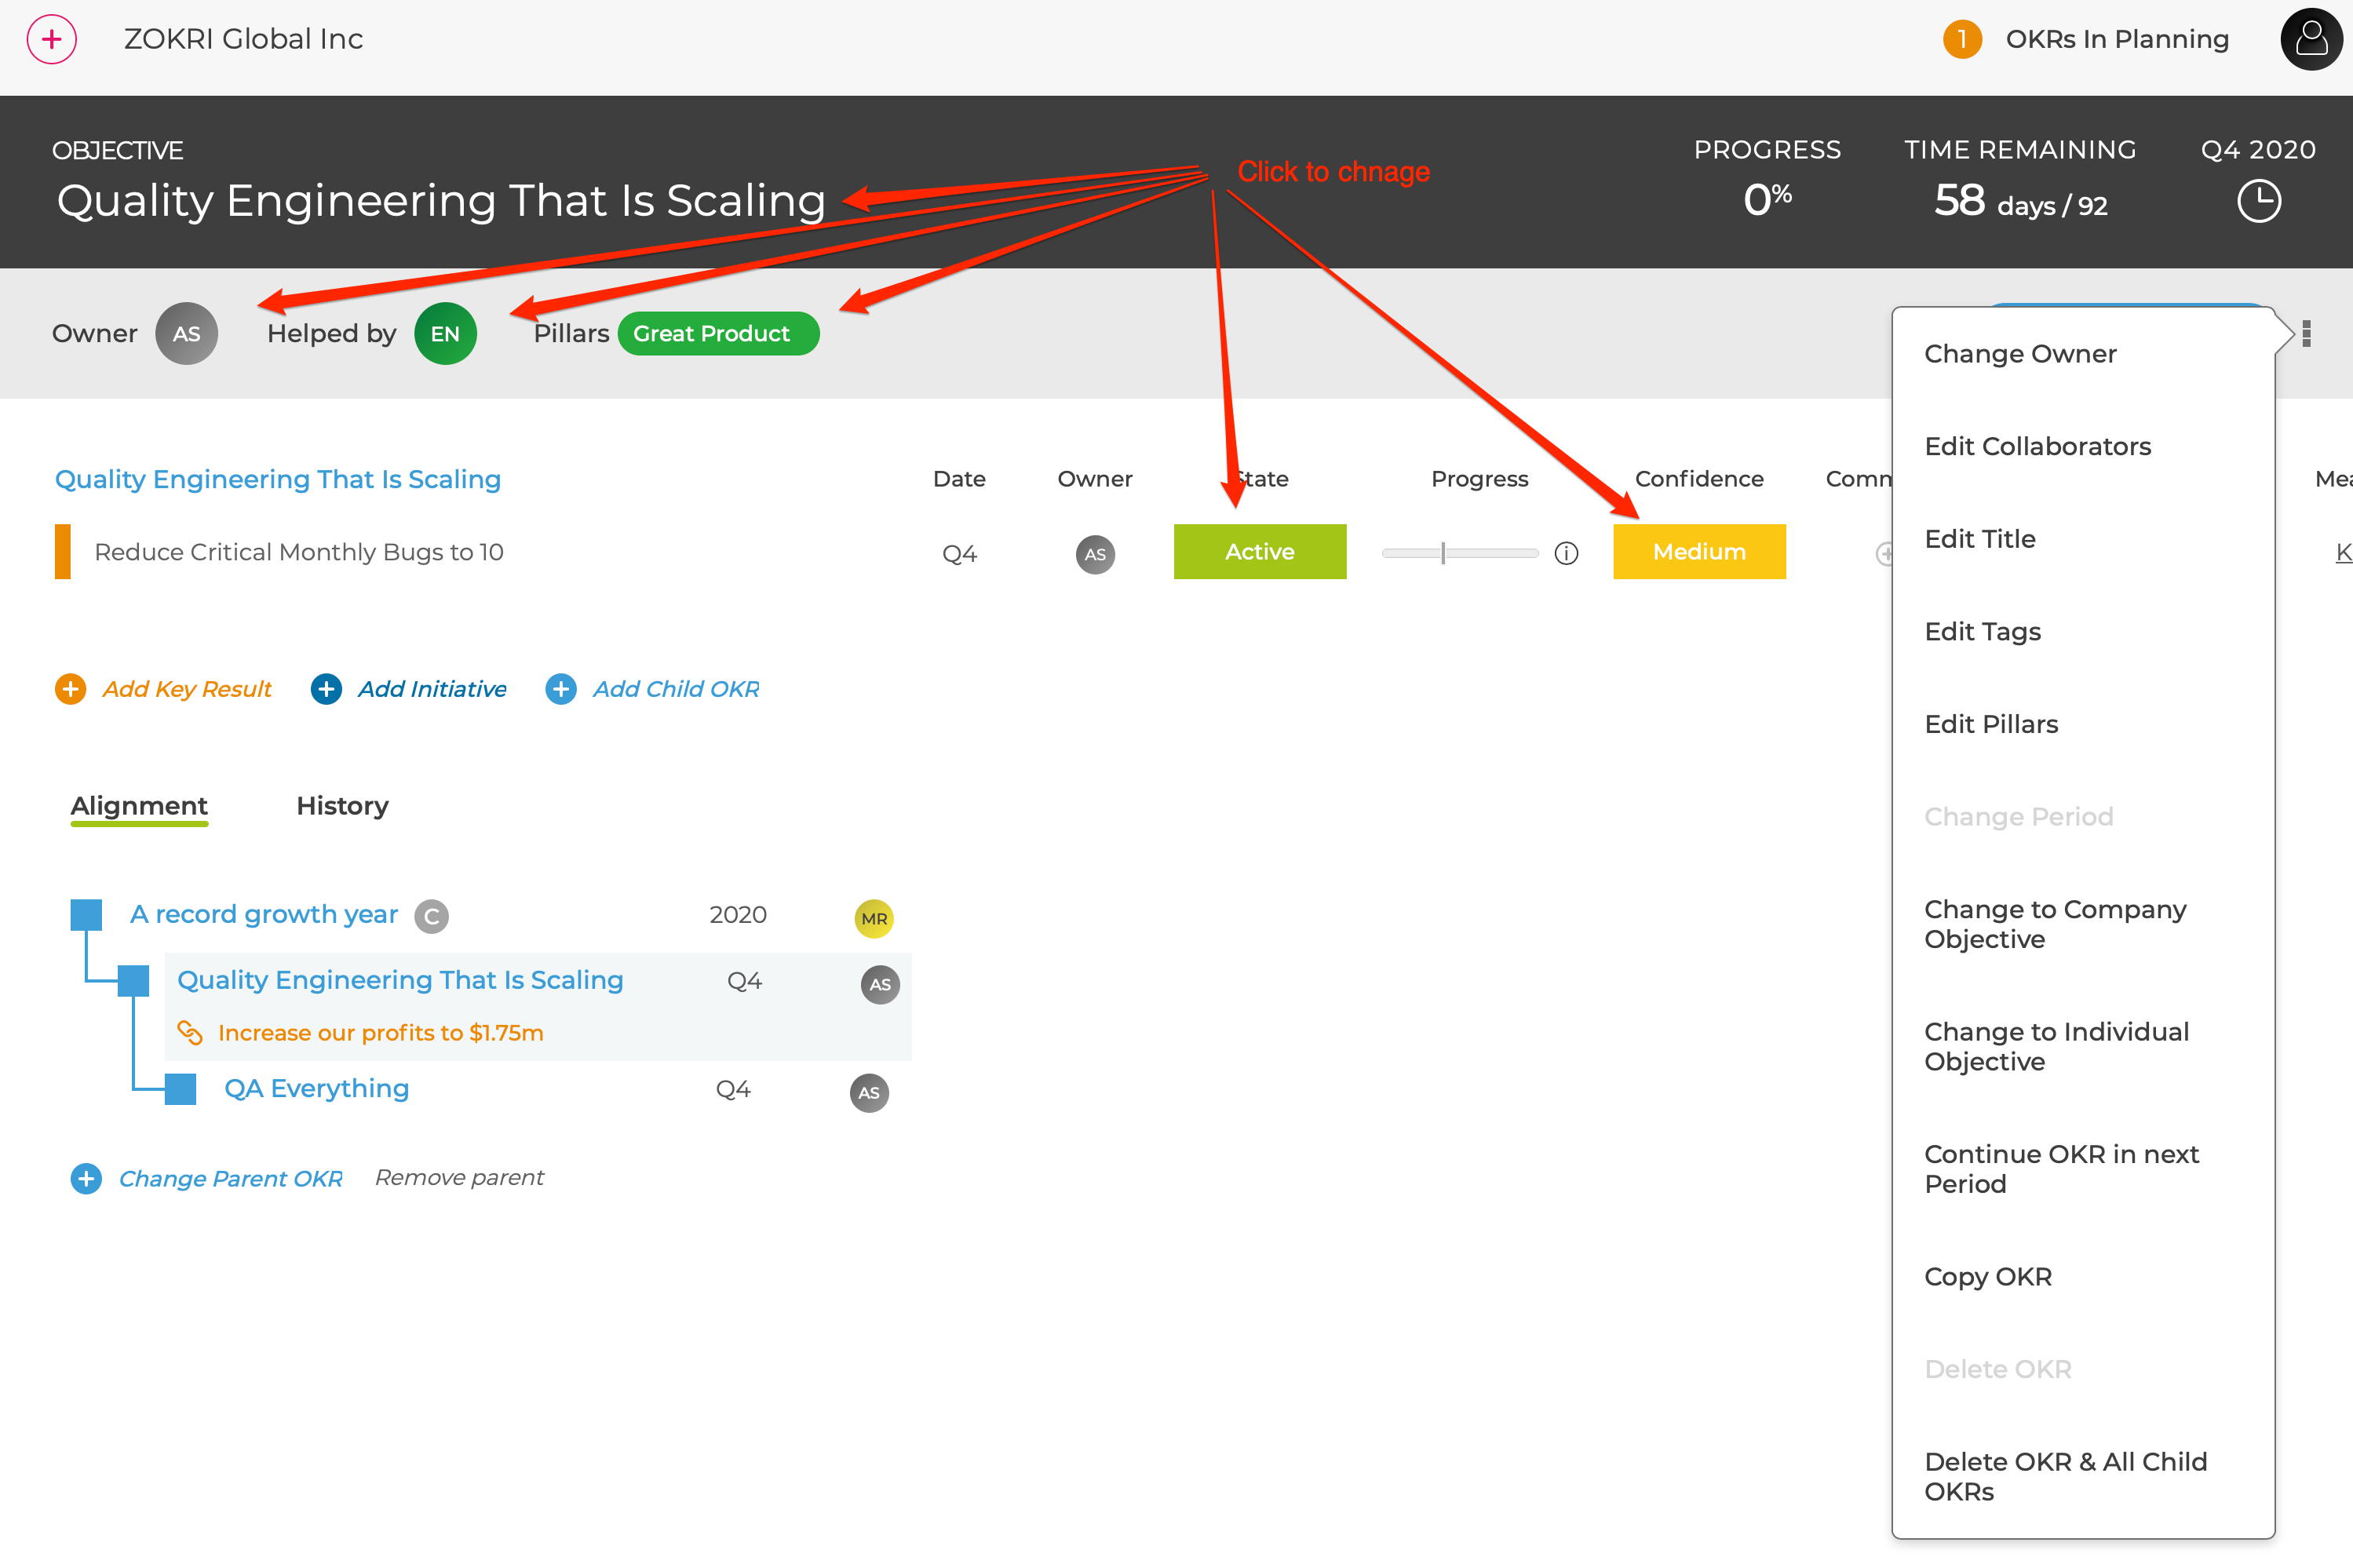The height and width of the screenshot is (1568, 2353).
Task: Select Continue OKR in next Period
Action: point(2060,1169)
